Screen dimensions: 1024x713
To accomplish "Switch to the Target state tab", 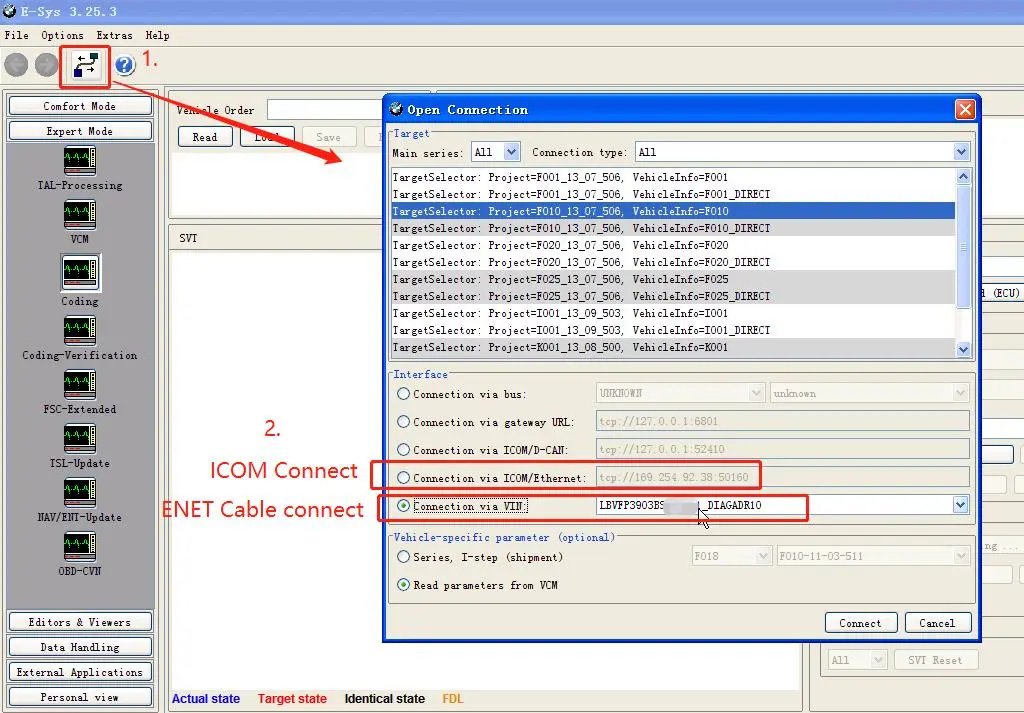I will point(292,698).
